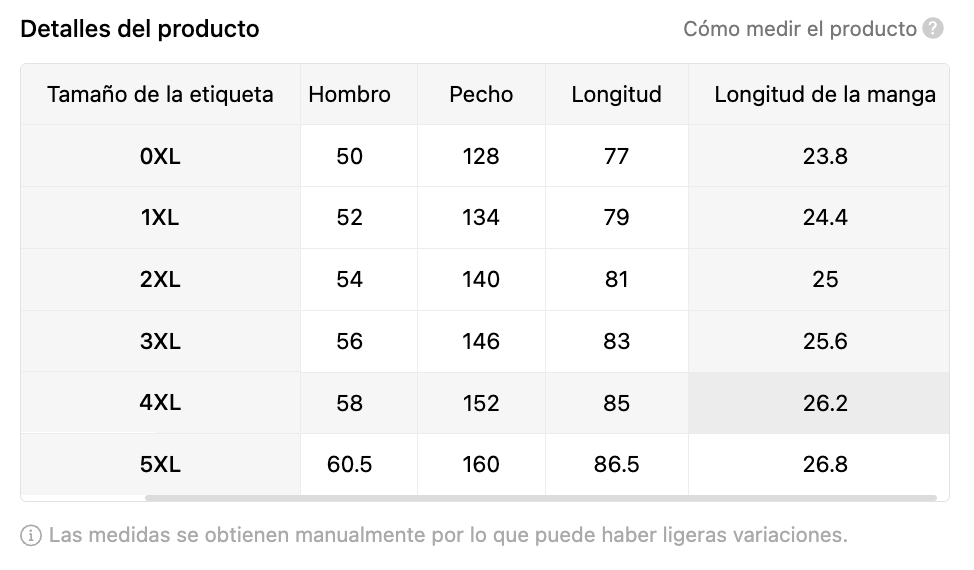Click the 'Longitud' column header
Viewport: 974px width, 570px height.
616,94
